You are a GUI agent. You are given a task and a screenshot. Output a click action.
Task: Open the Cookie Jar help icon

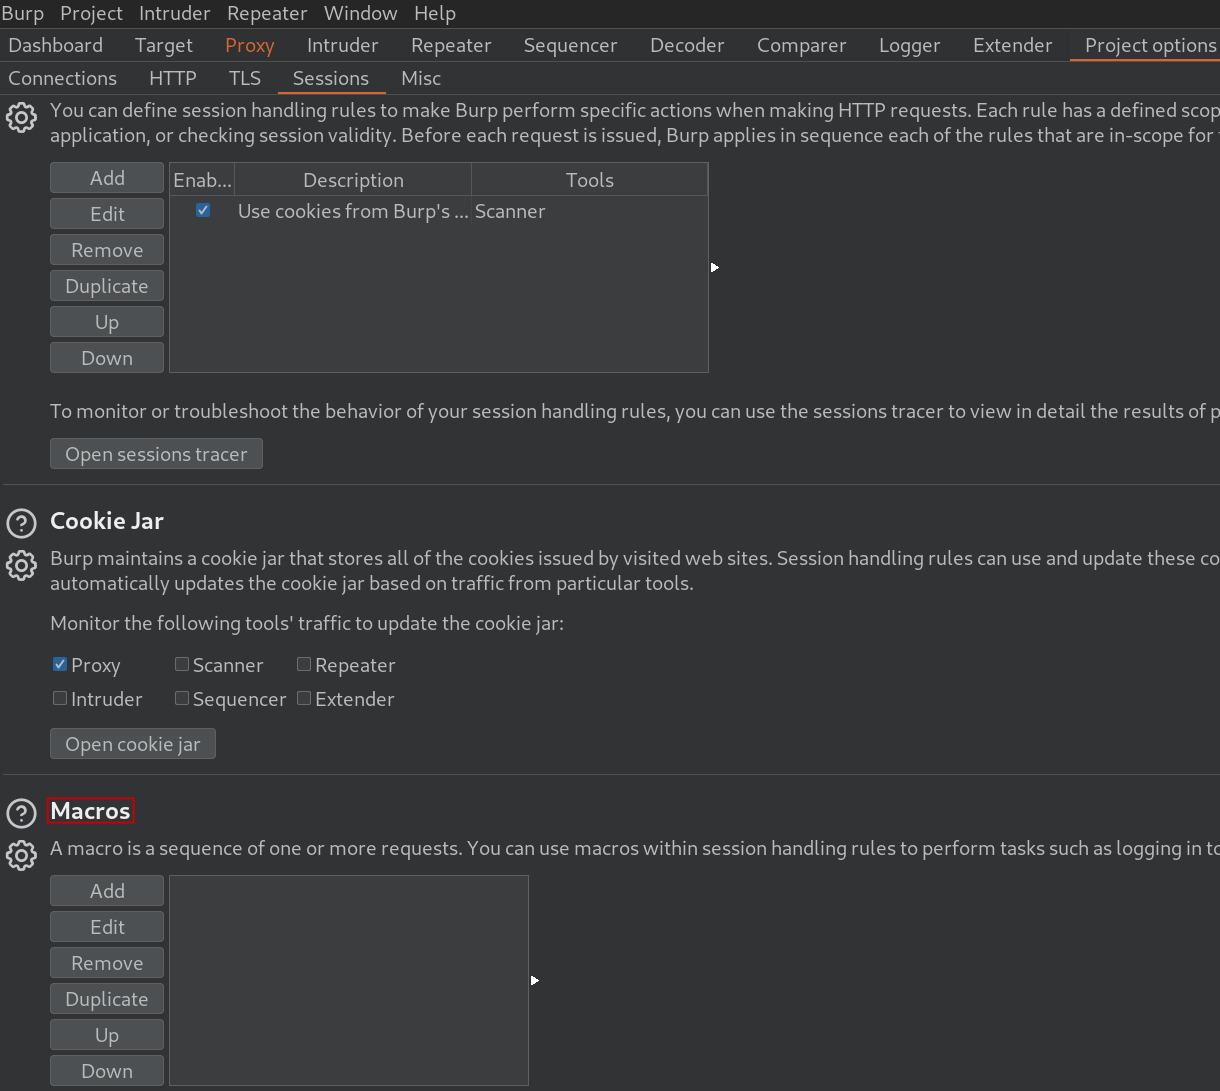click(x=21, y=523)
